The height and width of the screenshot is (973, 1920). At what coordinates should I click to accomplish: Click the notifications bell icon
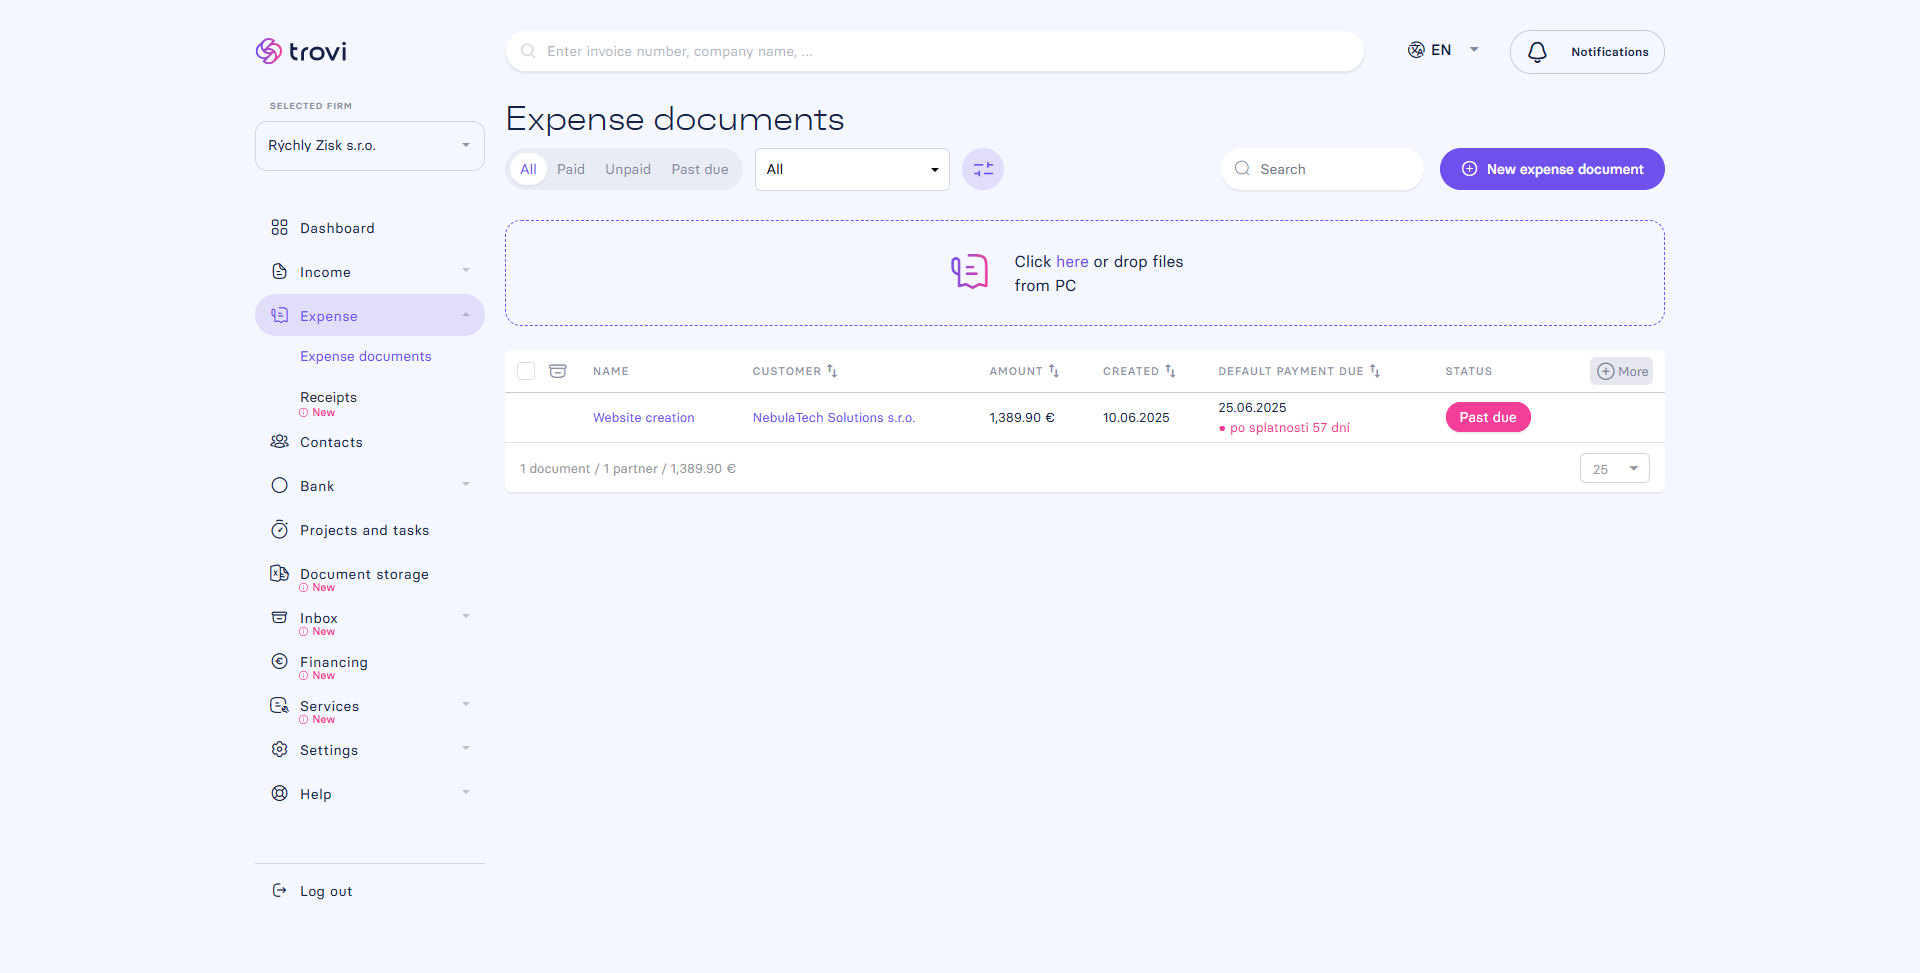[1537, 52]
